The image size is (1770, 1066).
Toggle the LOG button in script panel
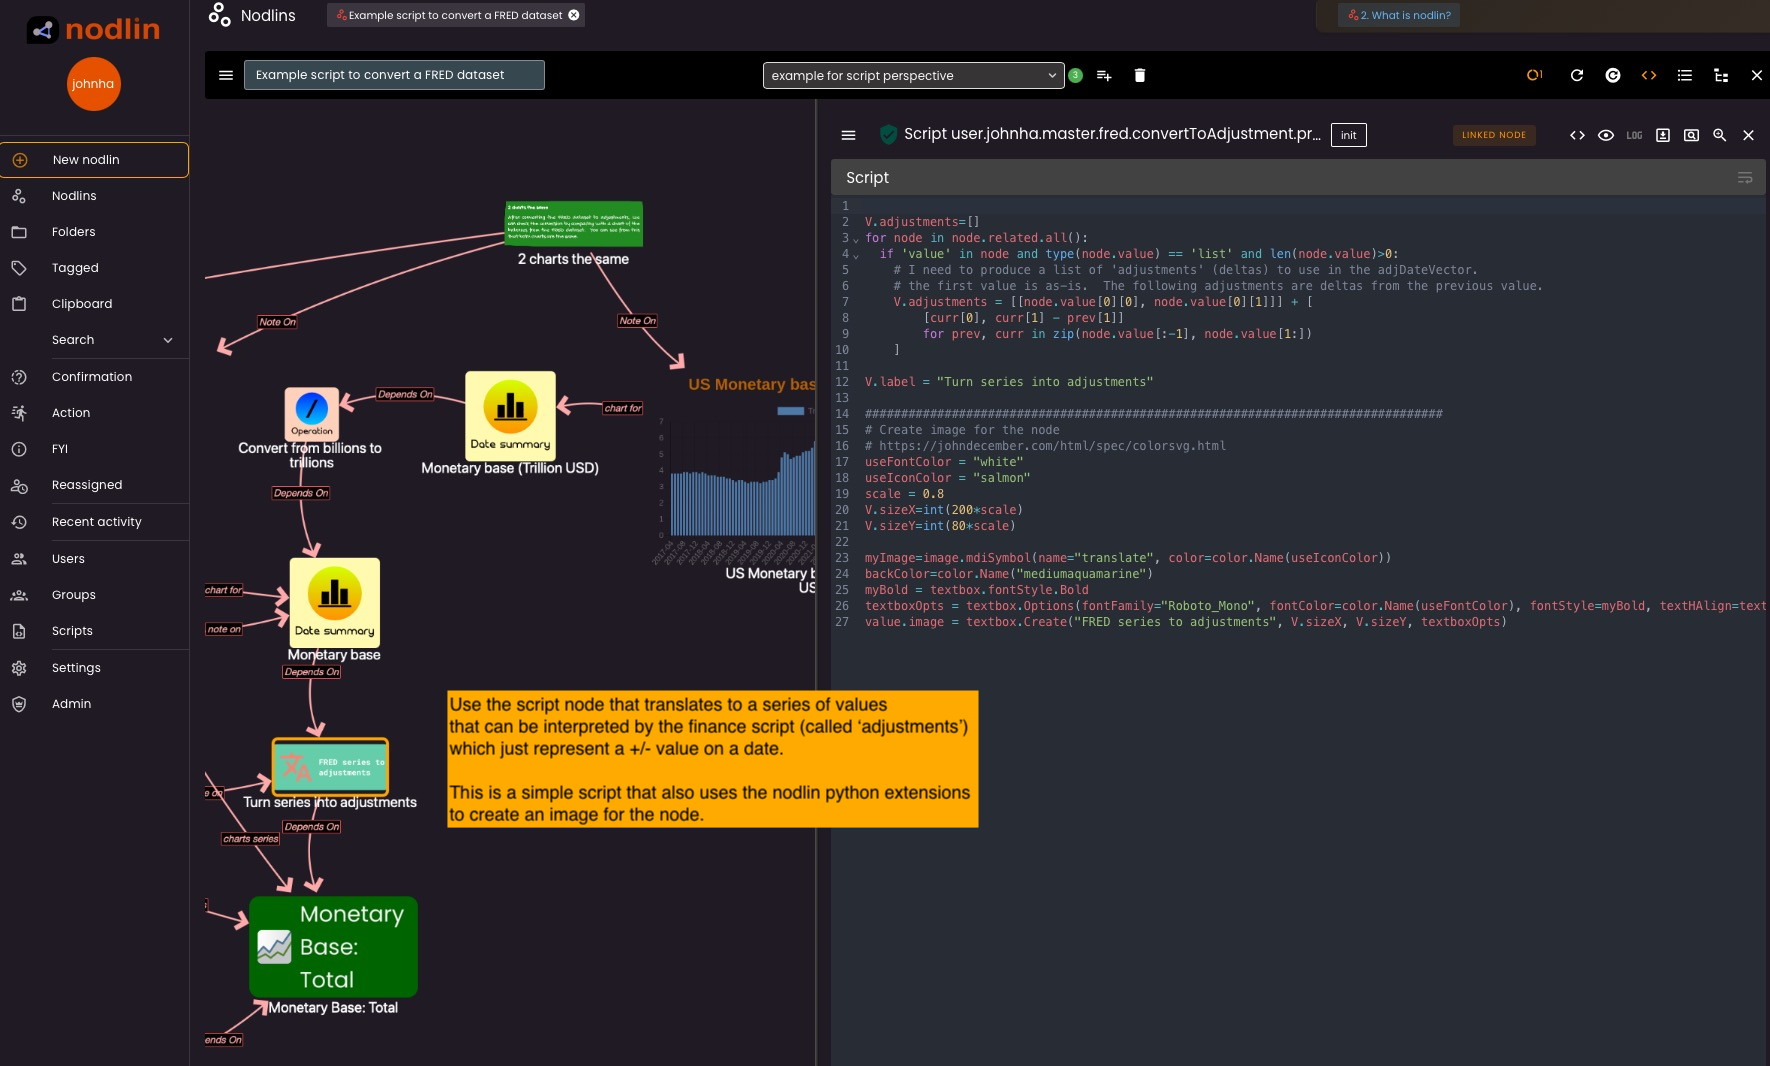1634,135
